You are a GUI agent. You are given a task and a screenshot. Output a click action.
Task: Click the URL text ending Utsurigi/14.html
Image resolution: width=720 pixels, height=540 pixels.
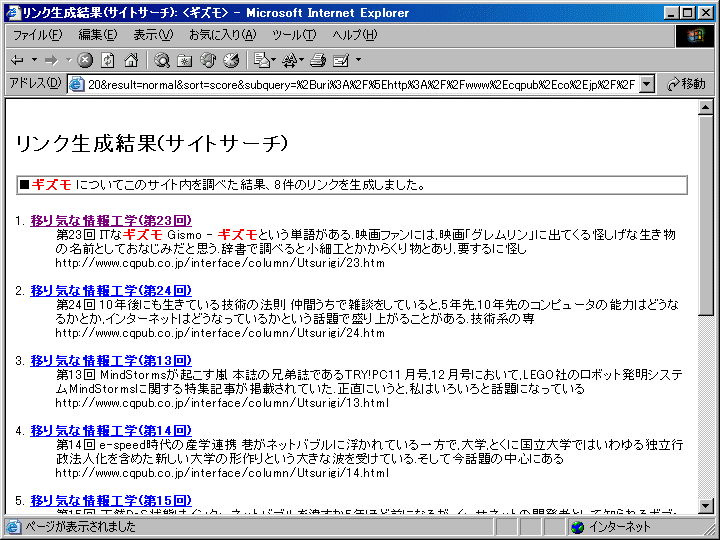(222, 473)
